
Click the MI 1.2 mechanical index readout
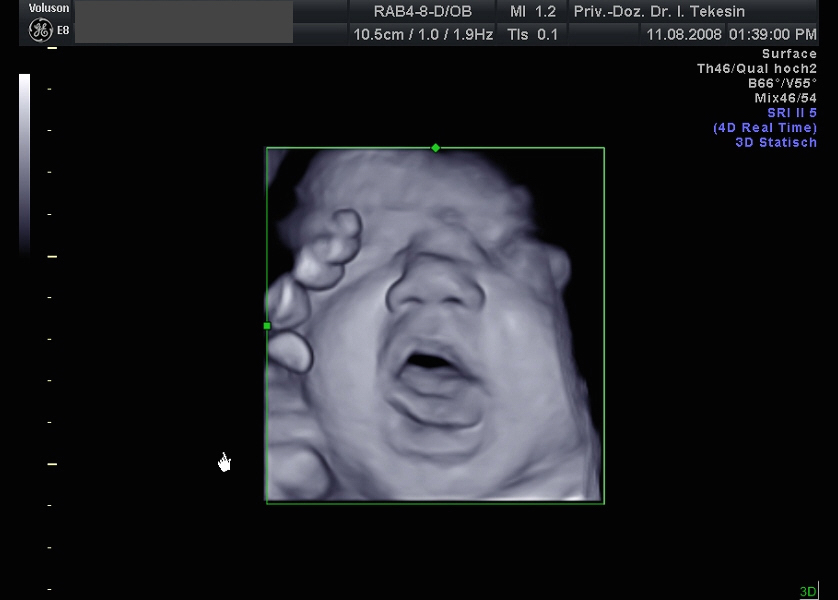[533, 12]
